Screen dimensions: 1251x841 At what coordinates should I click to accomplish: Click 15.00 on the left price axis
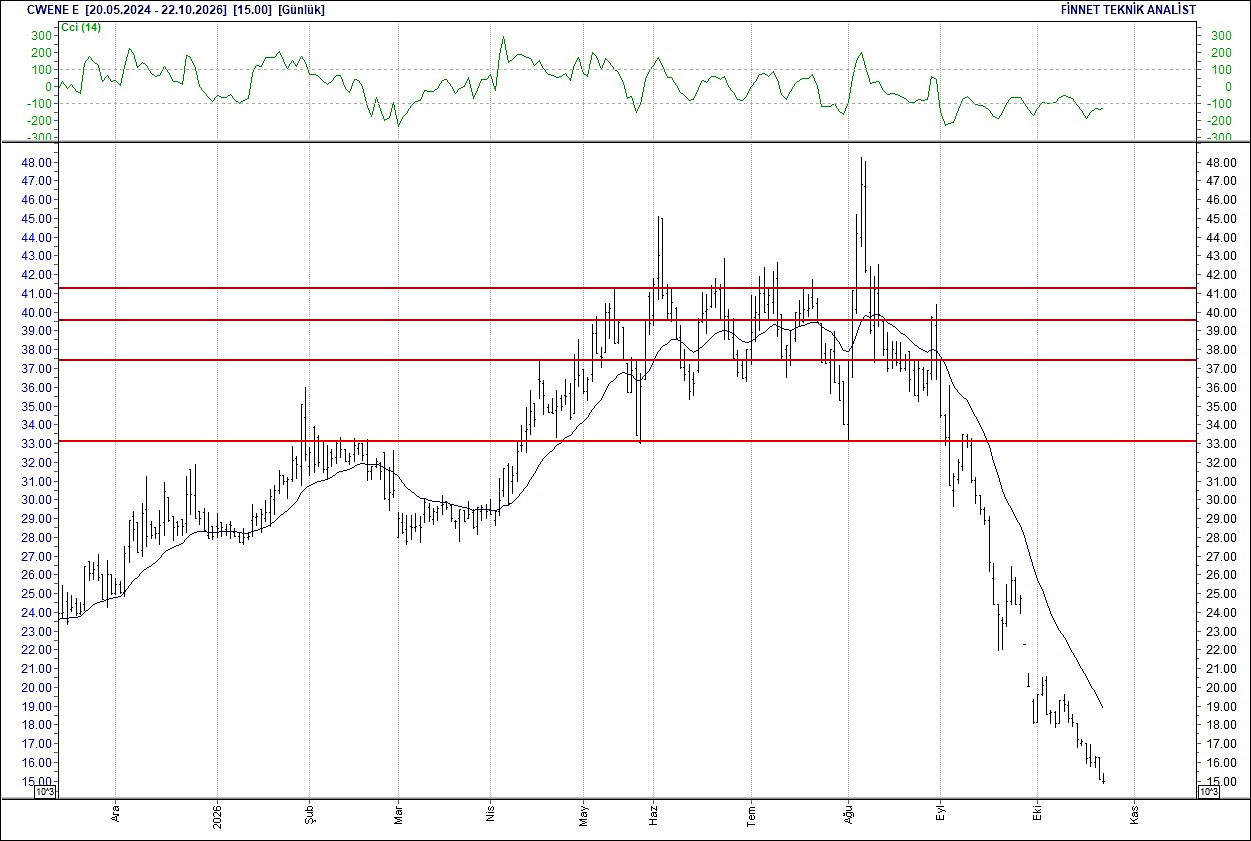point(35,781)
